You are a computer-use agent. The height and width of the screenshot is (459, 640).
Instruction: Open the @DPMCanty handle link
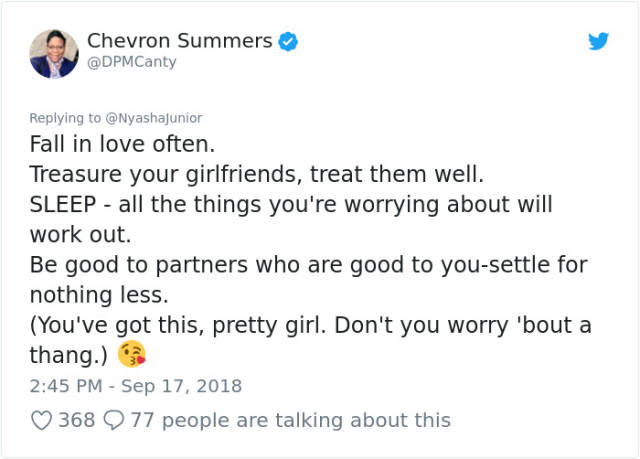click(132, 62)
